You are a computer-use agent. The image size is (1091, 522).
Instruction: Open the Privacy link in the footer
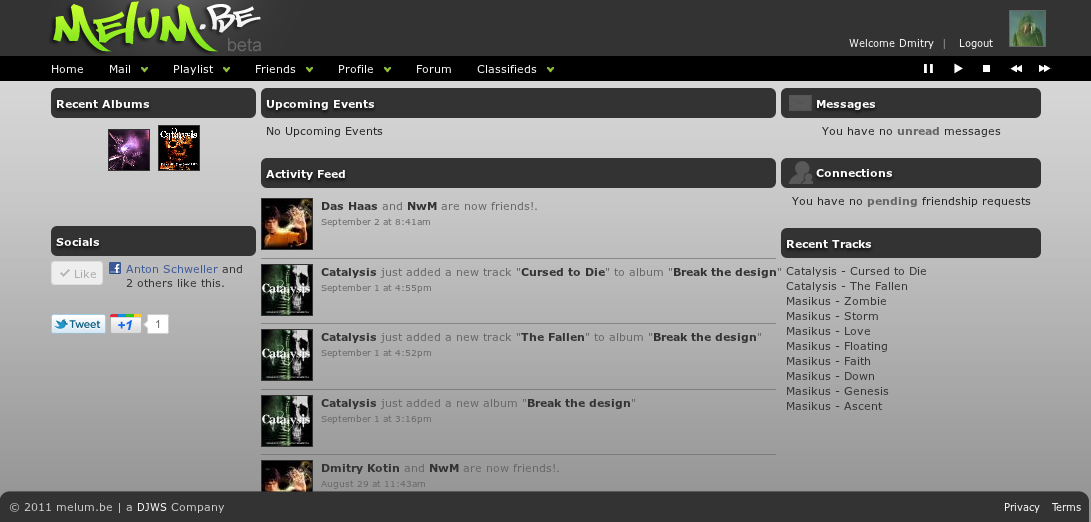[1021, 507]
